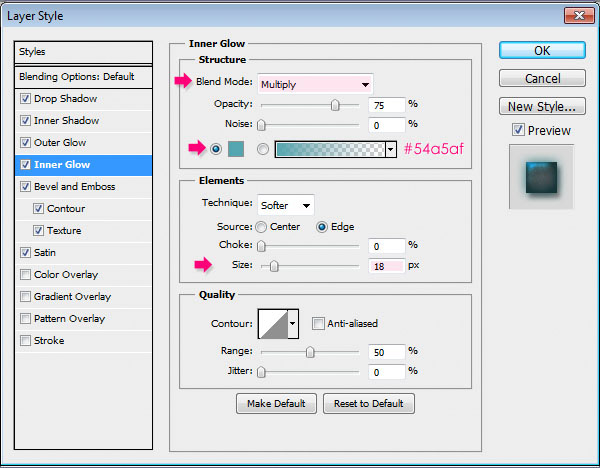The width and height of the screenshot is (600, 468).
Task: Click Reset to Default button
Action: (x=368, y=404)
